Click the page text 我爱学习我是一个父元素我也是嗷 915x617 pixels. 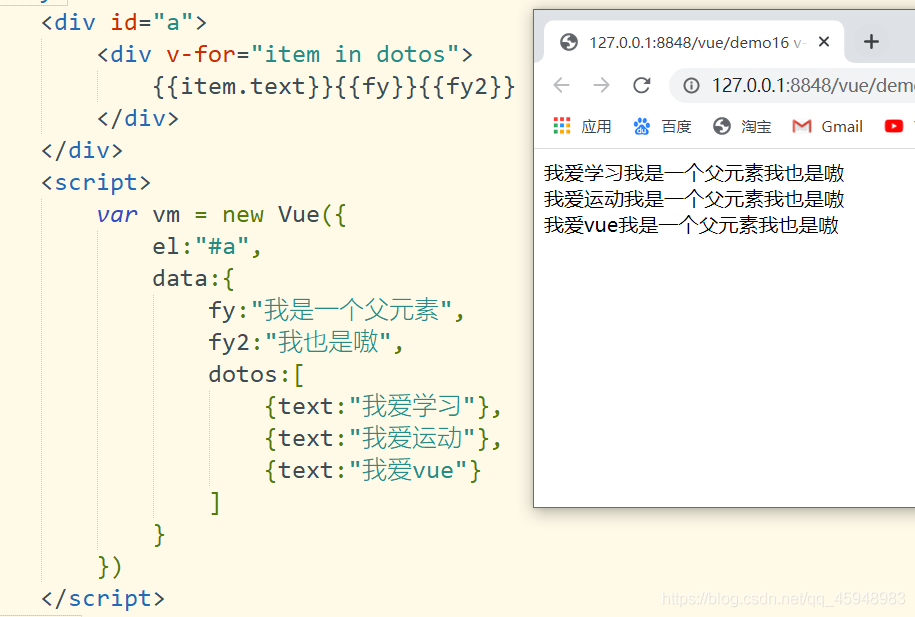coord(694,173)
